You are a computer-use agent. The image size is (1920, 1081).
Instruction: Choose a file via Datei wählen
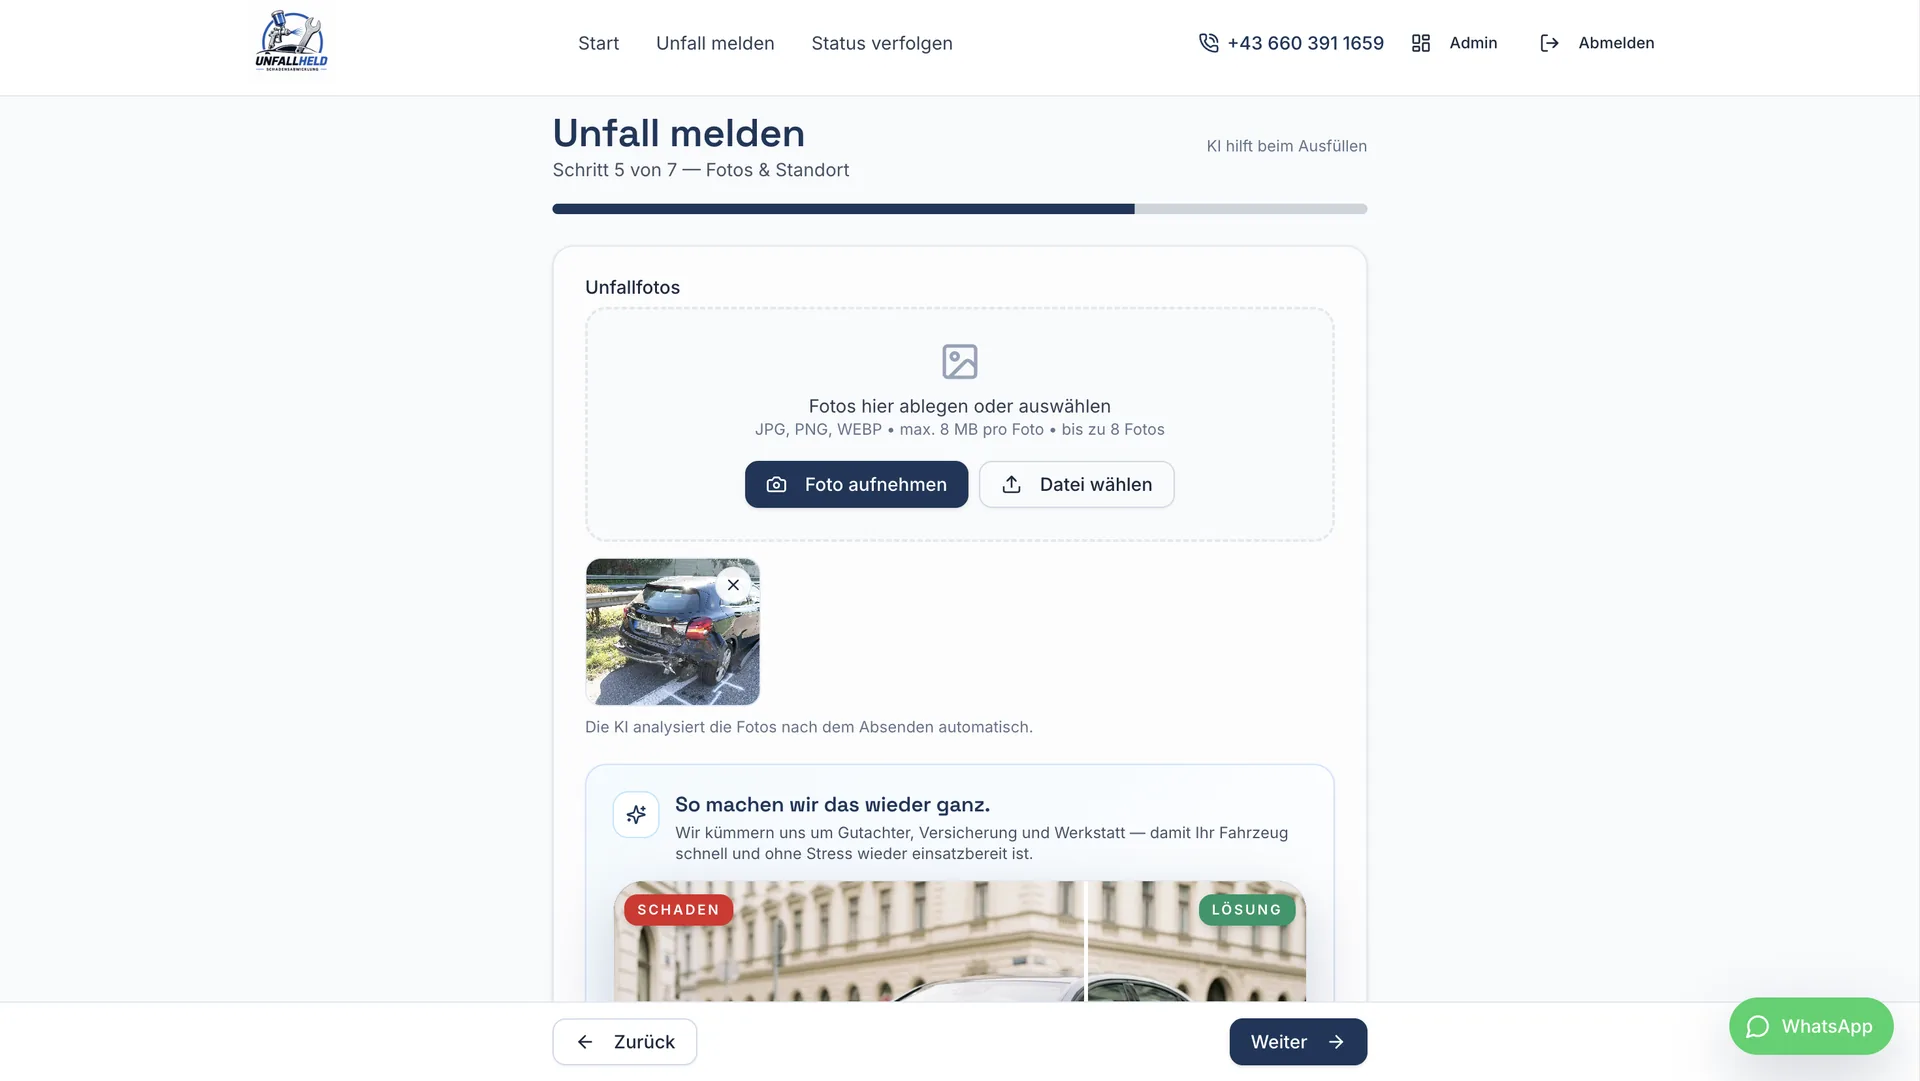(1076, 484)
